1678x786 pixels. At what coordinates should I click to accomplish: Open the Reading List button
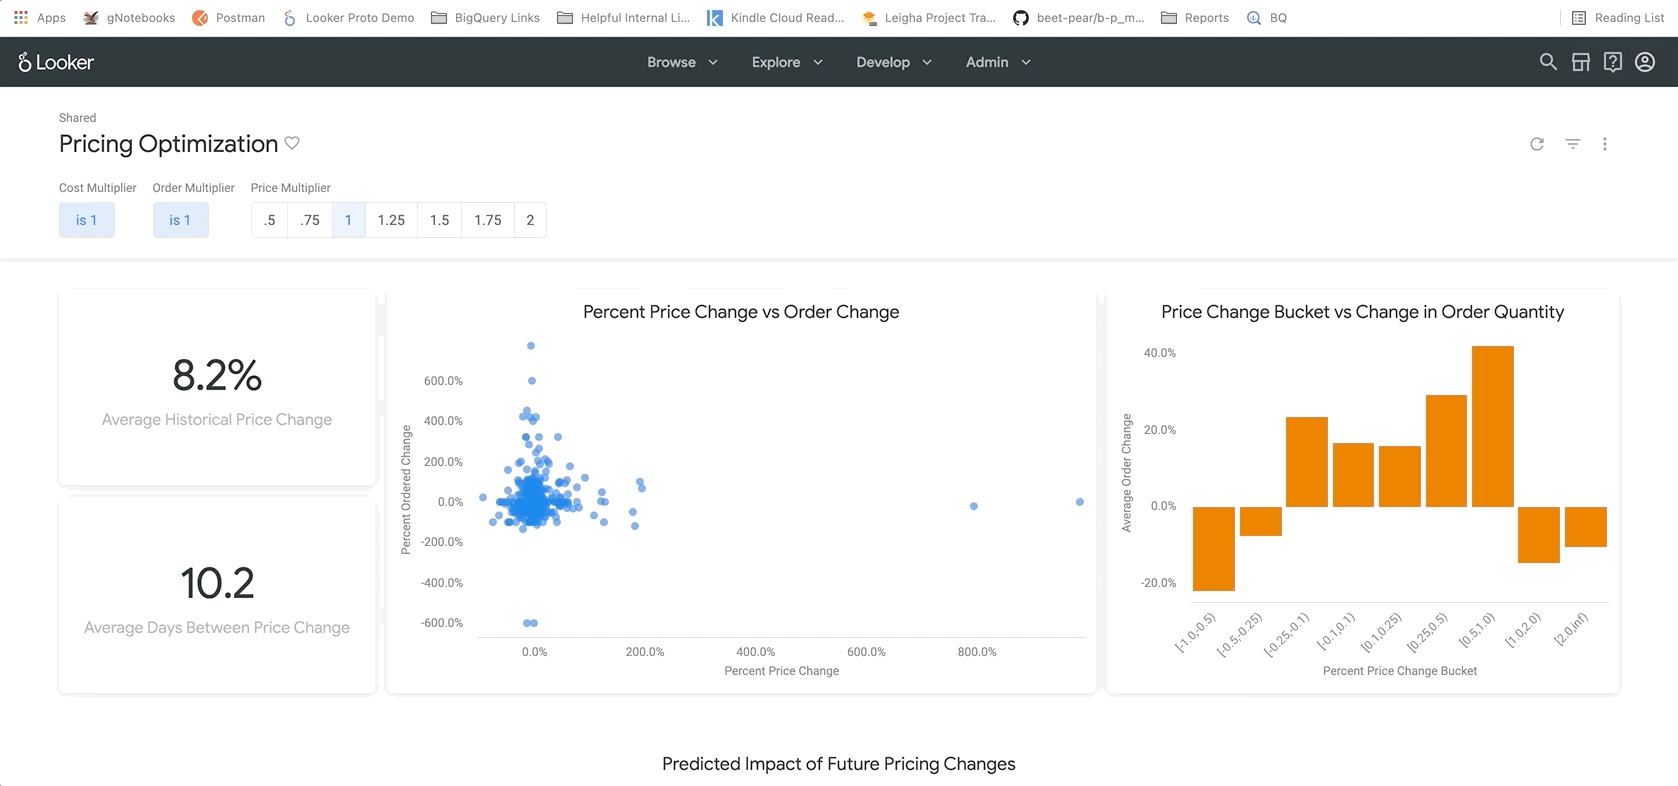pyautogui.click(x=1618, y=18)
